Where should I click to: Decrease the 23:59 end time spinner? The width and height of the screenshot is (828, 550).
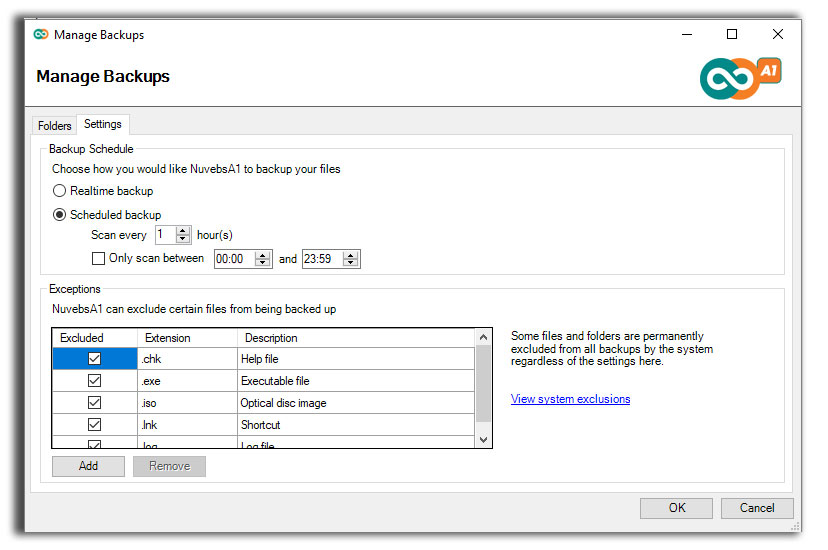(350, 262)
